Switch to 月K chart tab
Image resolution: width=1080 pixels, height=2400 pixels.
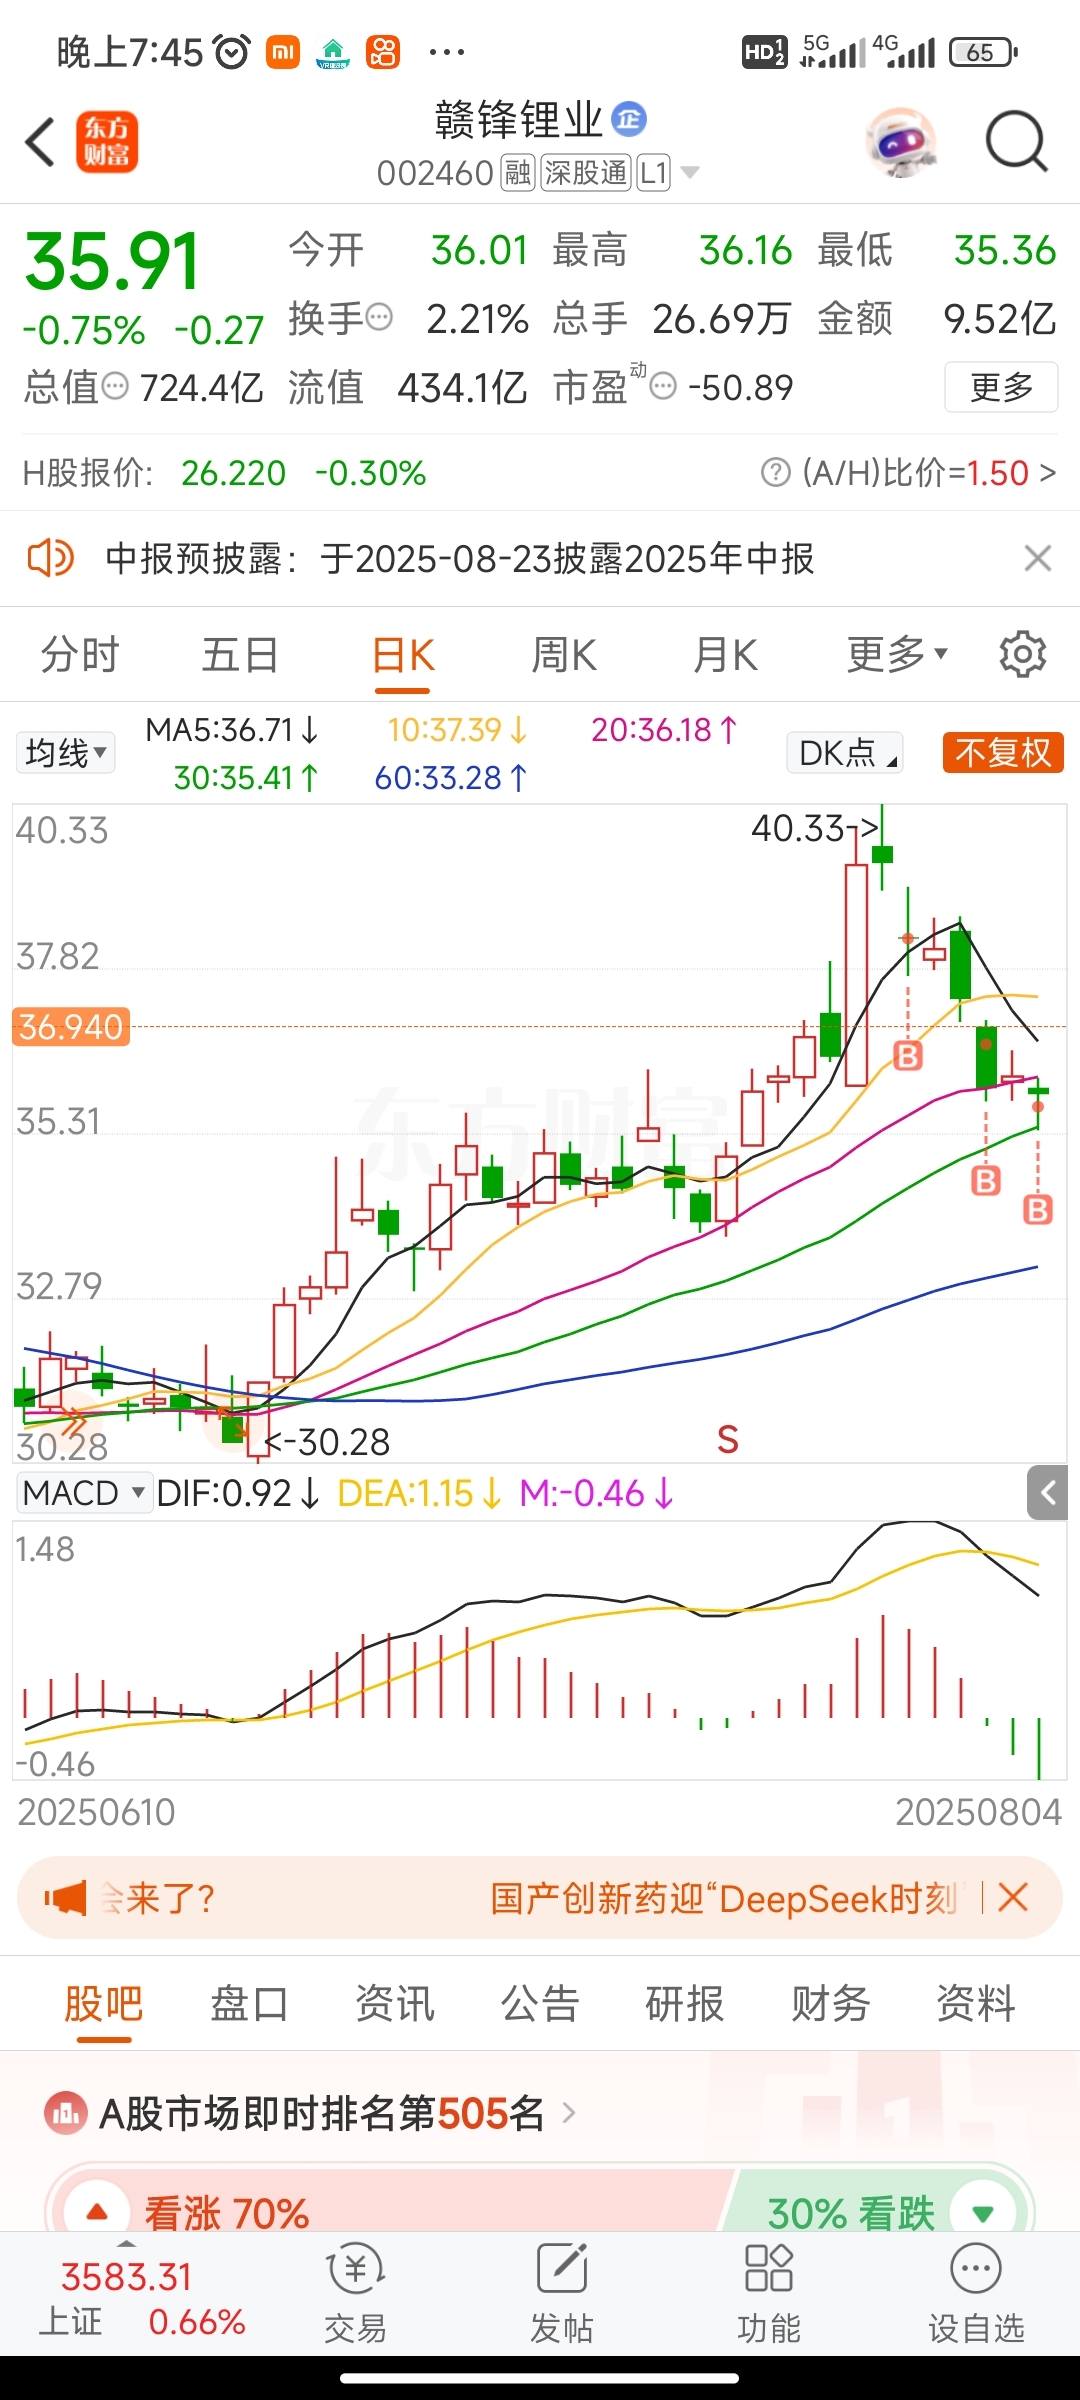click(725, 656)
